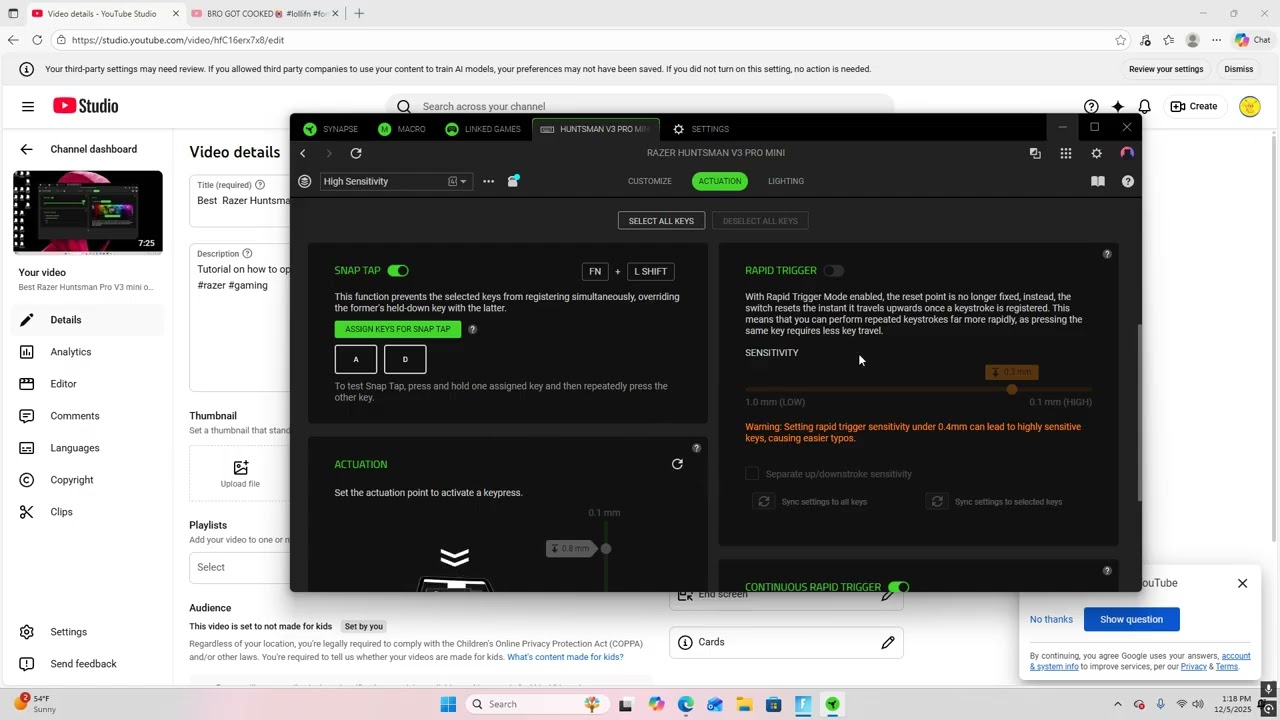The width and height of the screenshot is (1280, 720).
Task: Close the YouTube survey popup
Action: point(1243,583)
